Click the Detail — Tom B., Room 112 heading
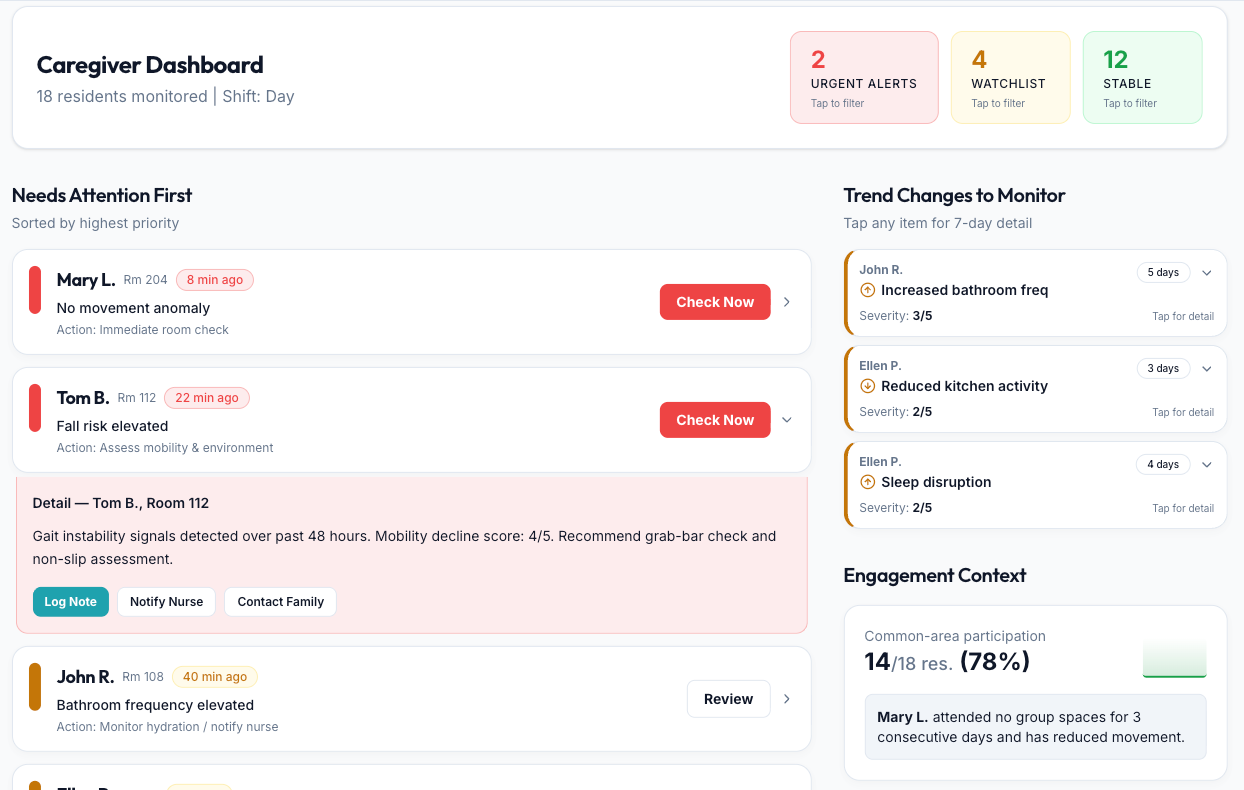The height and width of the screenshot is (790, 1244). tap(121, 503)
